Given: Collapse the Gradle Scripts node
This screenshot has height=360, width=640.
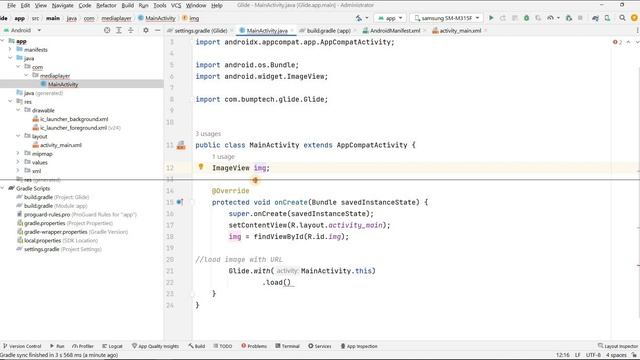Looking at the screenshot, I should pos(2,188).
